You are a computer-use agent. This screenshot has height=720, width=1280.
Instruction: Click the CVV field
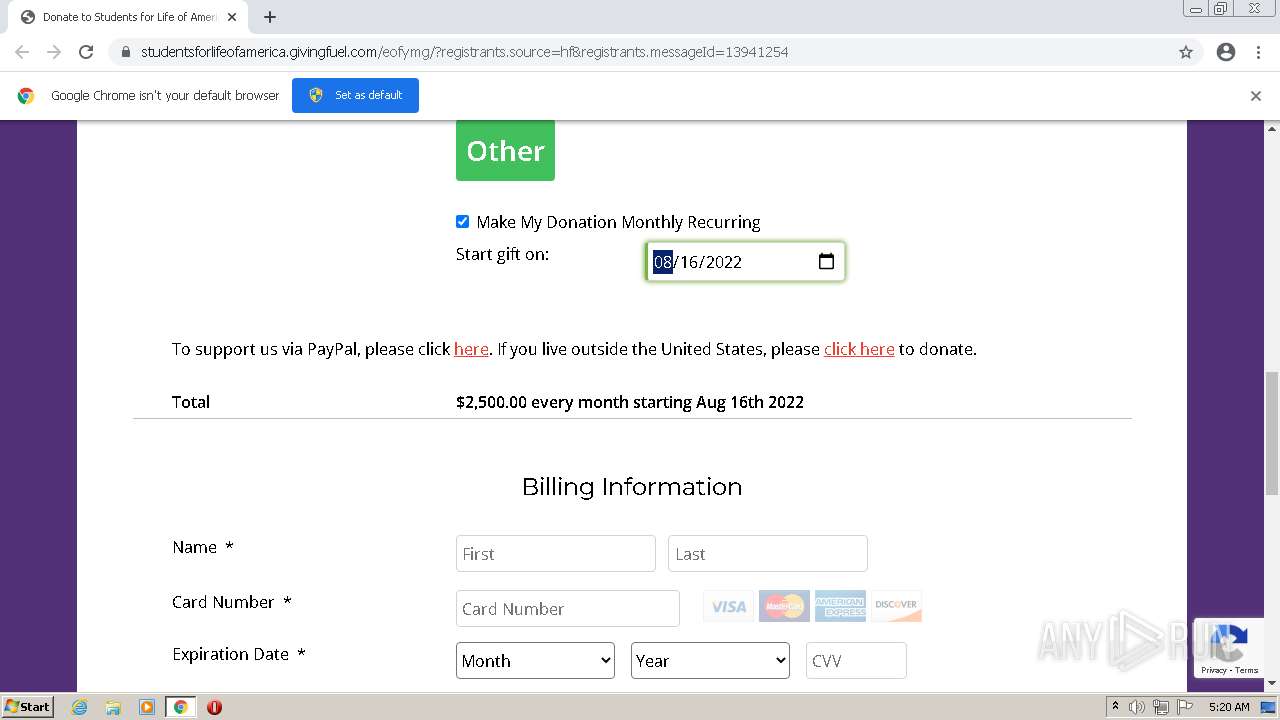(x=856, y=660)
